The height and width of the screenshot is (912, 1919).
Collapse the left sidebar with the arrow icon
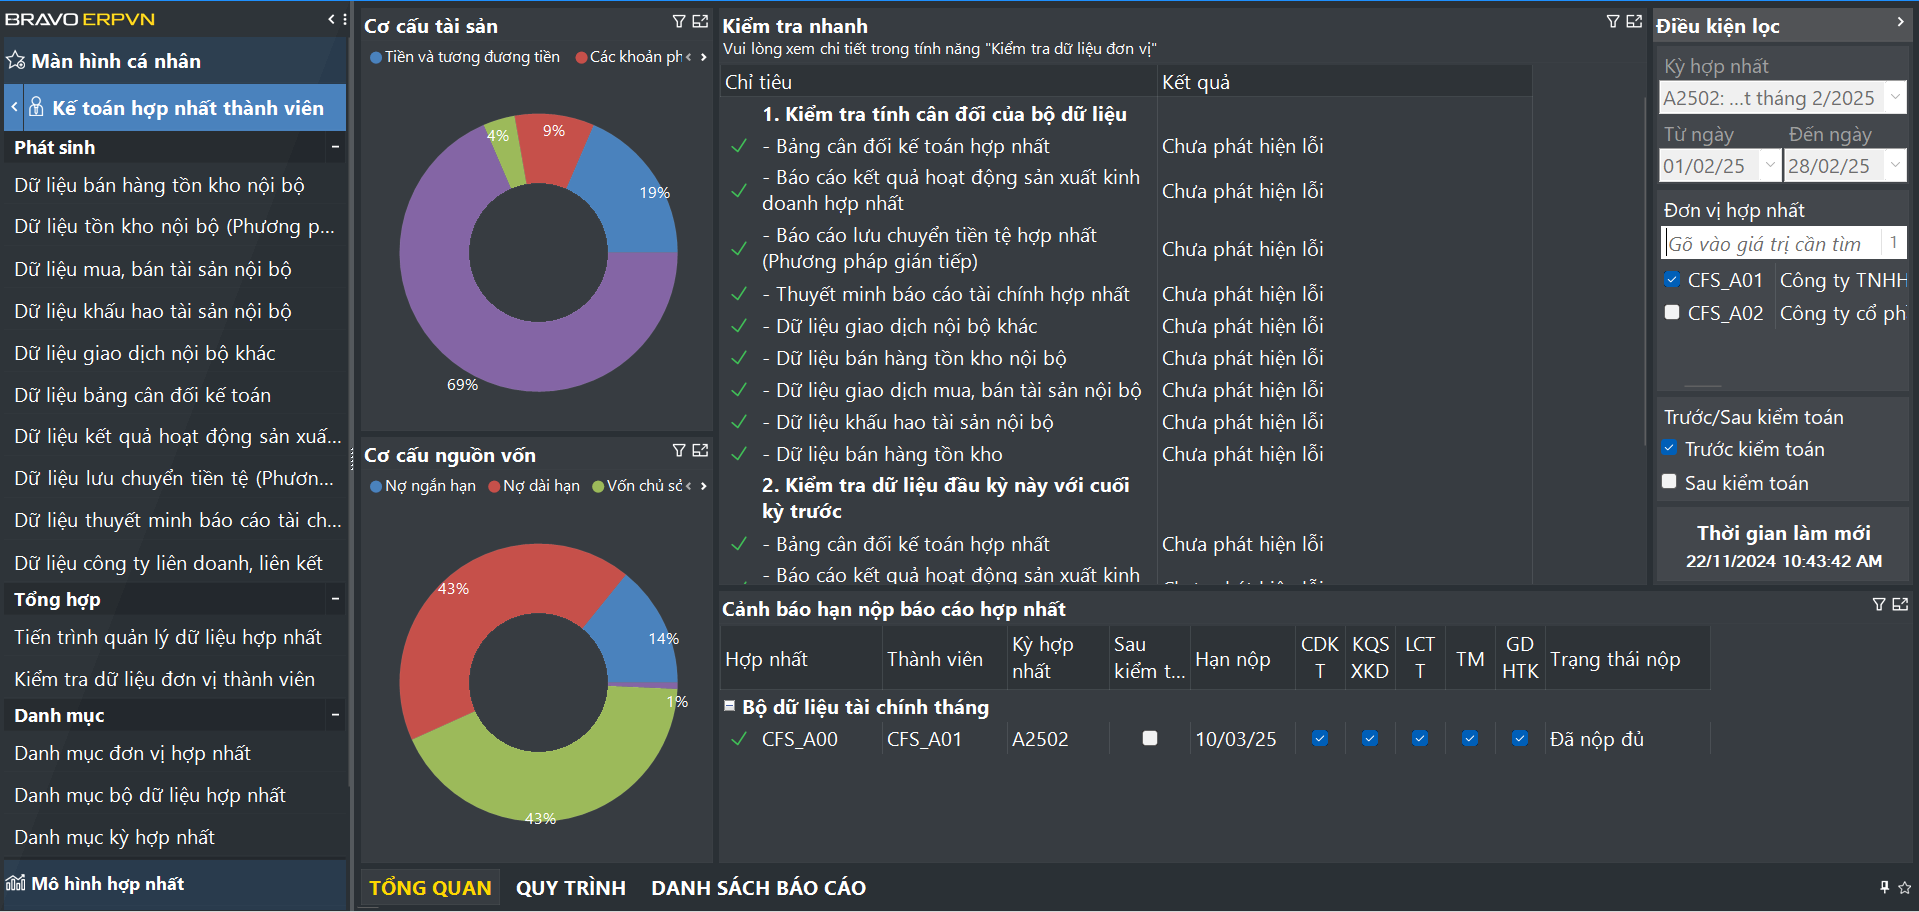[x=332, y=19]
